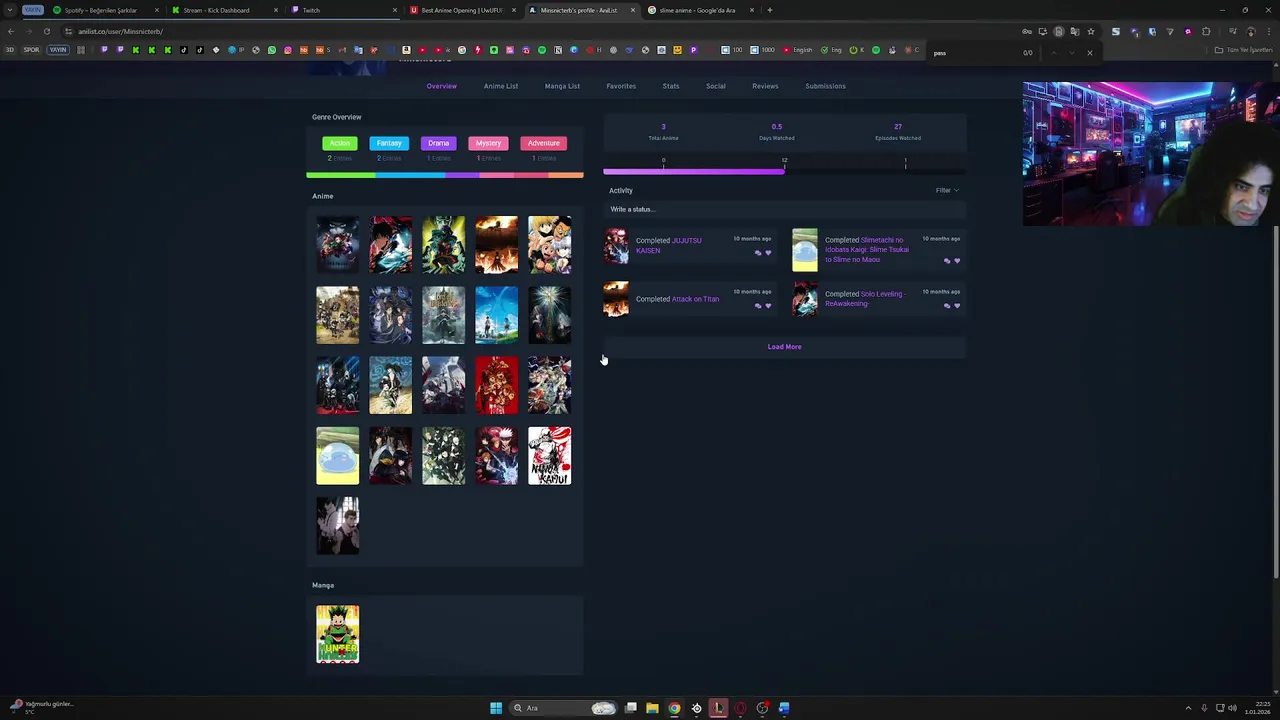Open the volume icon in system tray
1280x720 pixels.
(x=1232, y=708)
